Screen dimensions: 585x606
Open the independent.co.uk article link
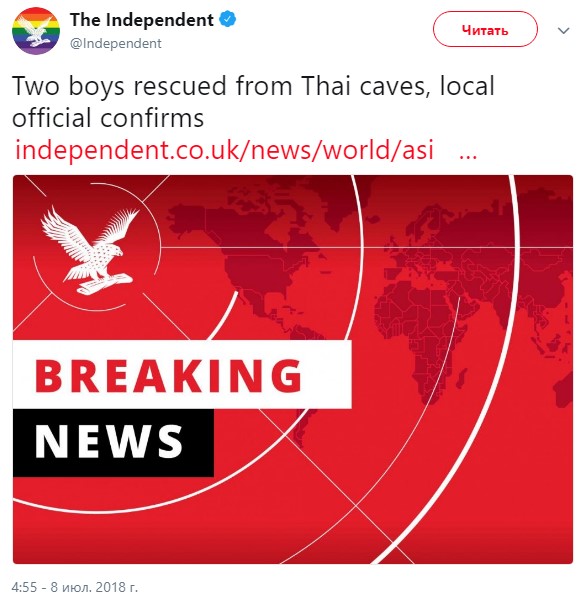click(224, 150)
